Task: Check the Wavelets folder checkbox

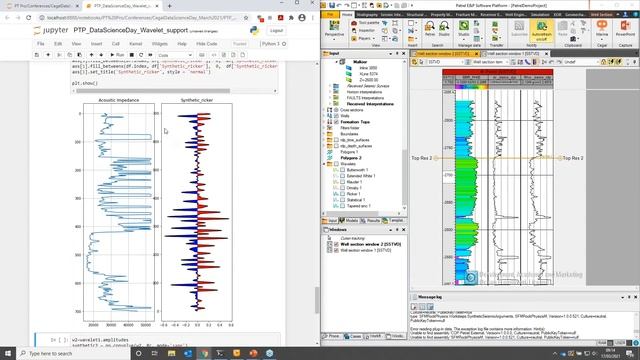Action: pos(336,164)
